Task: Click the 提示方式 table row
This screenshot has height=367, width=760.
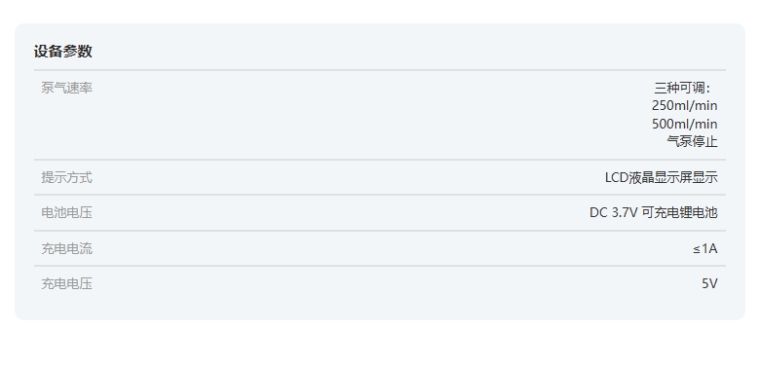Action: pos(380,177)
